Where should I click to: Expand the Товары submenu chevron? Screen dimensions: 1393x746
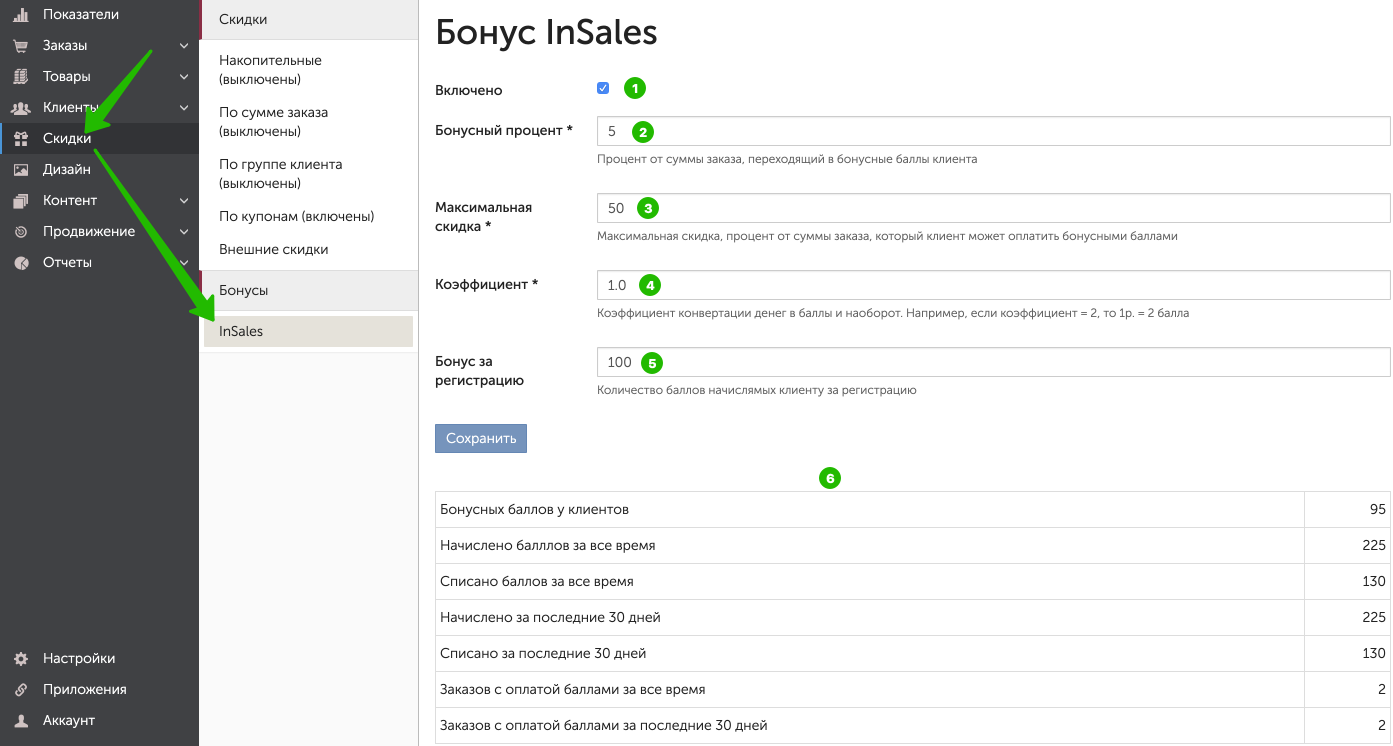click(184, 76)
